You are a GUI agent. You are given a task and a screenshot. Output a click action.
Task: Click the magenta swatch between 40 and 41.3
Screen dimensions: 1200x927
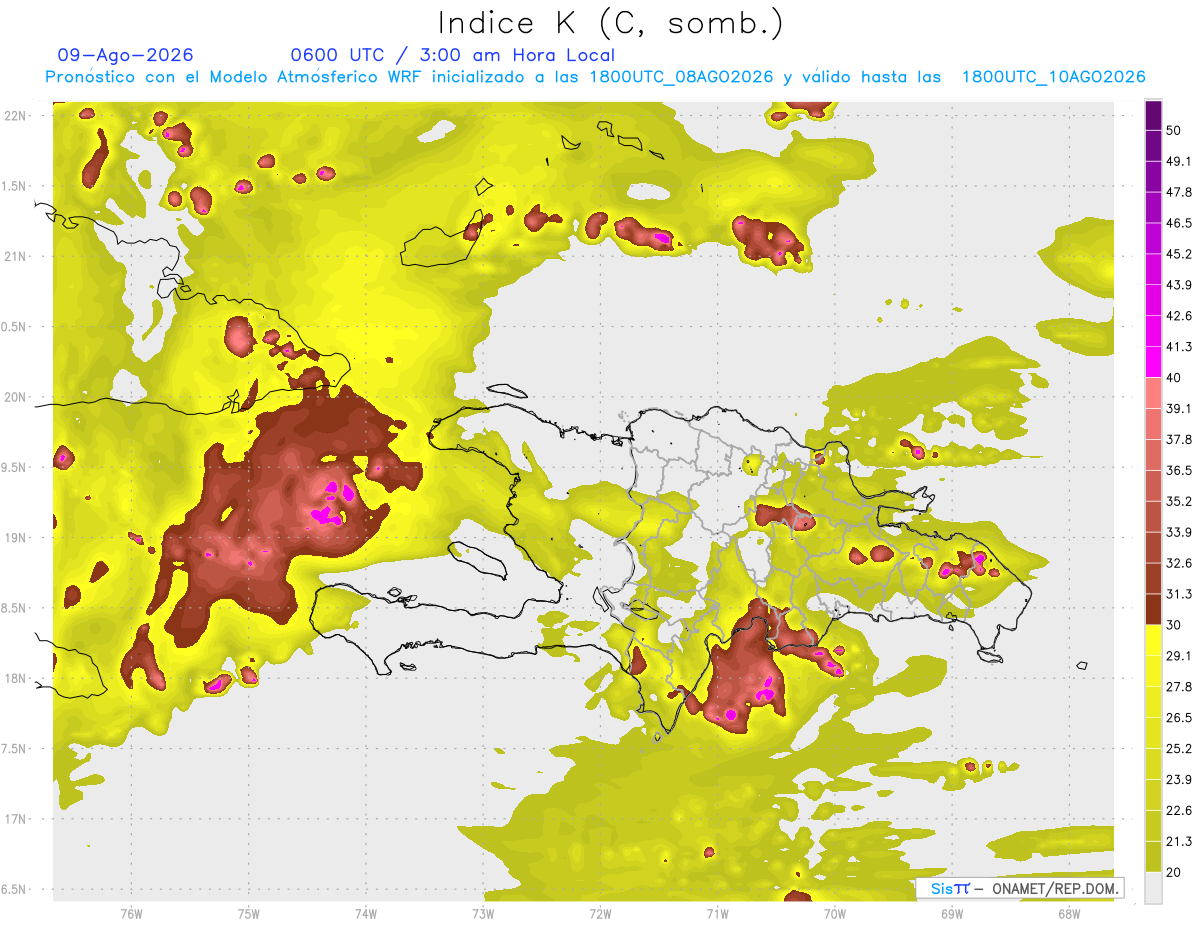(x=1153, y=362)
